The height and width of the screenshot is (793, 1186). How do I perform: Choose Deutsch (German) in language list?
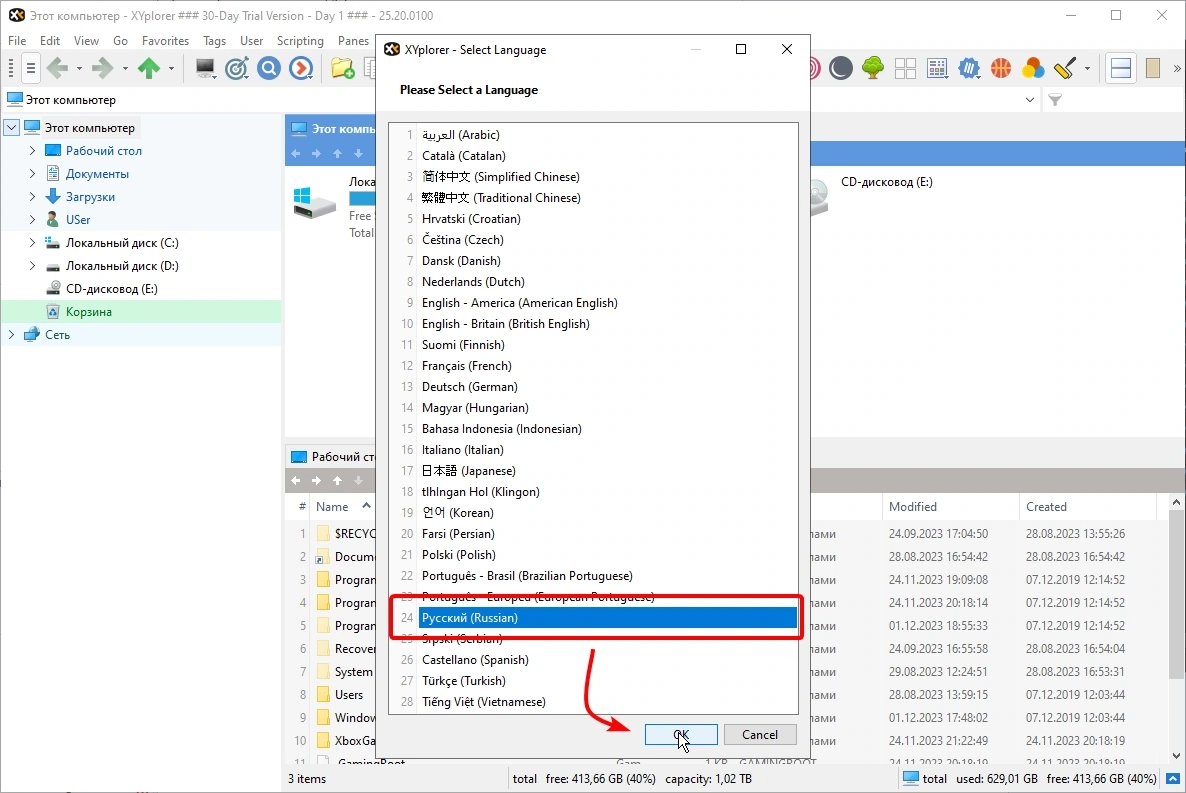tap(608, 387)
